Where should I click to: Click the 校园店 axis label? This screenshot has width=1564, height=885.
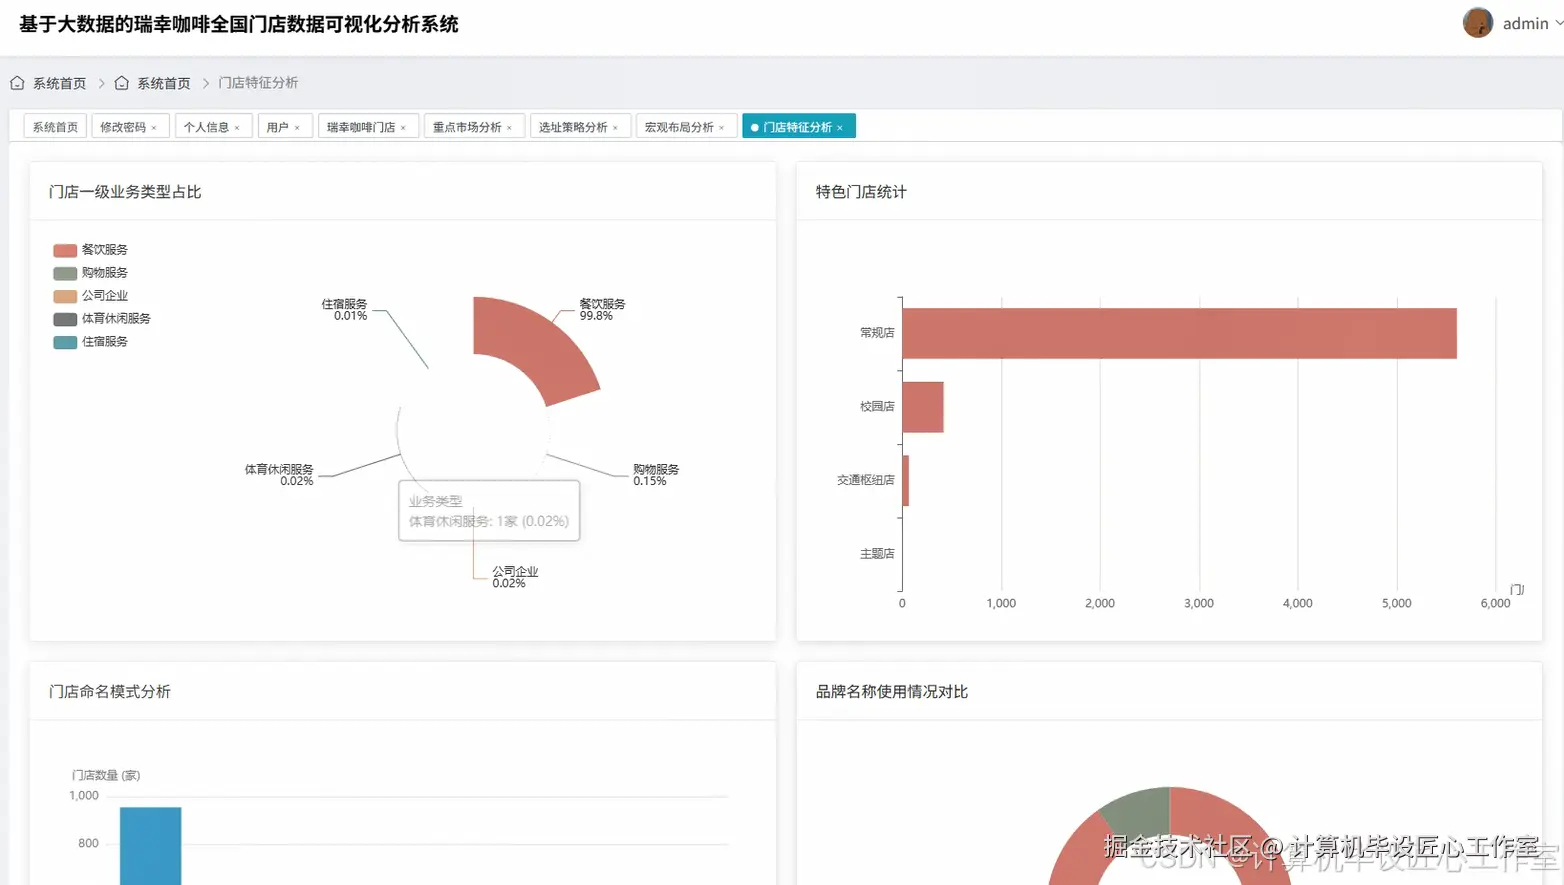pos(877,407)
